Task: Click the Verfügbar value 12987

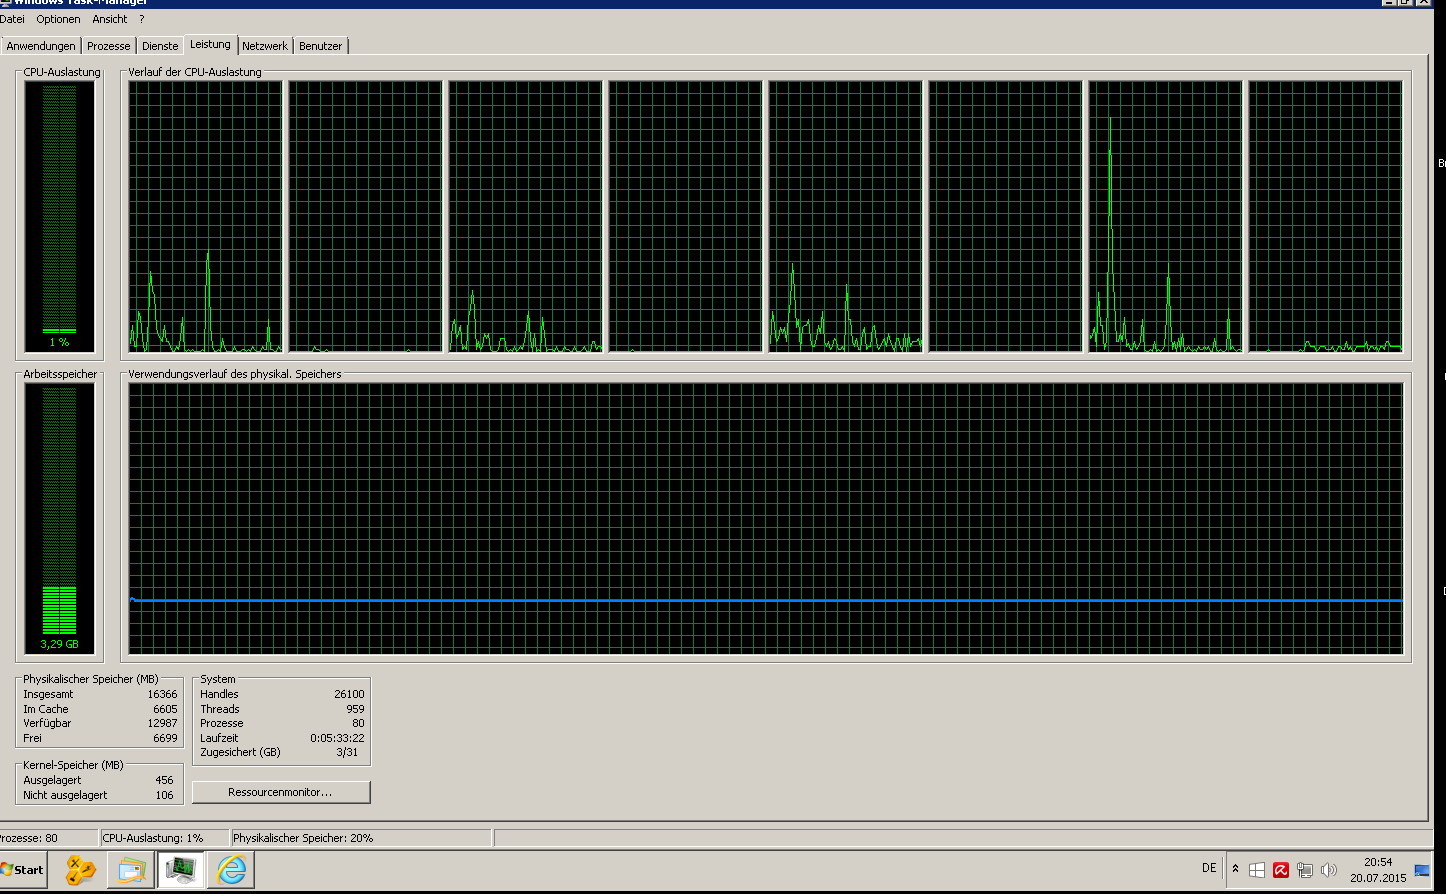Action: tap(162, 723)
